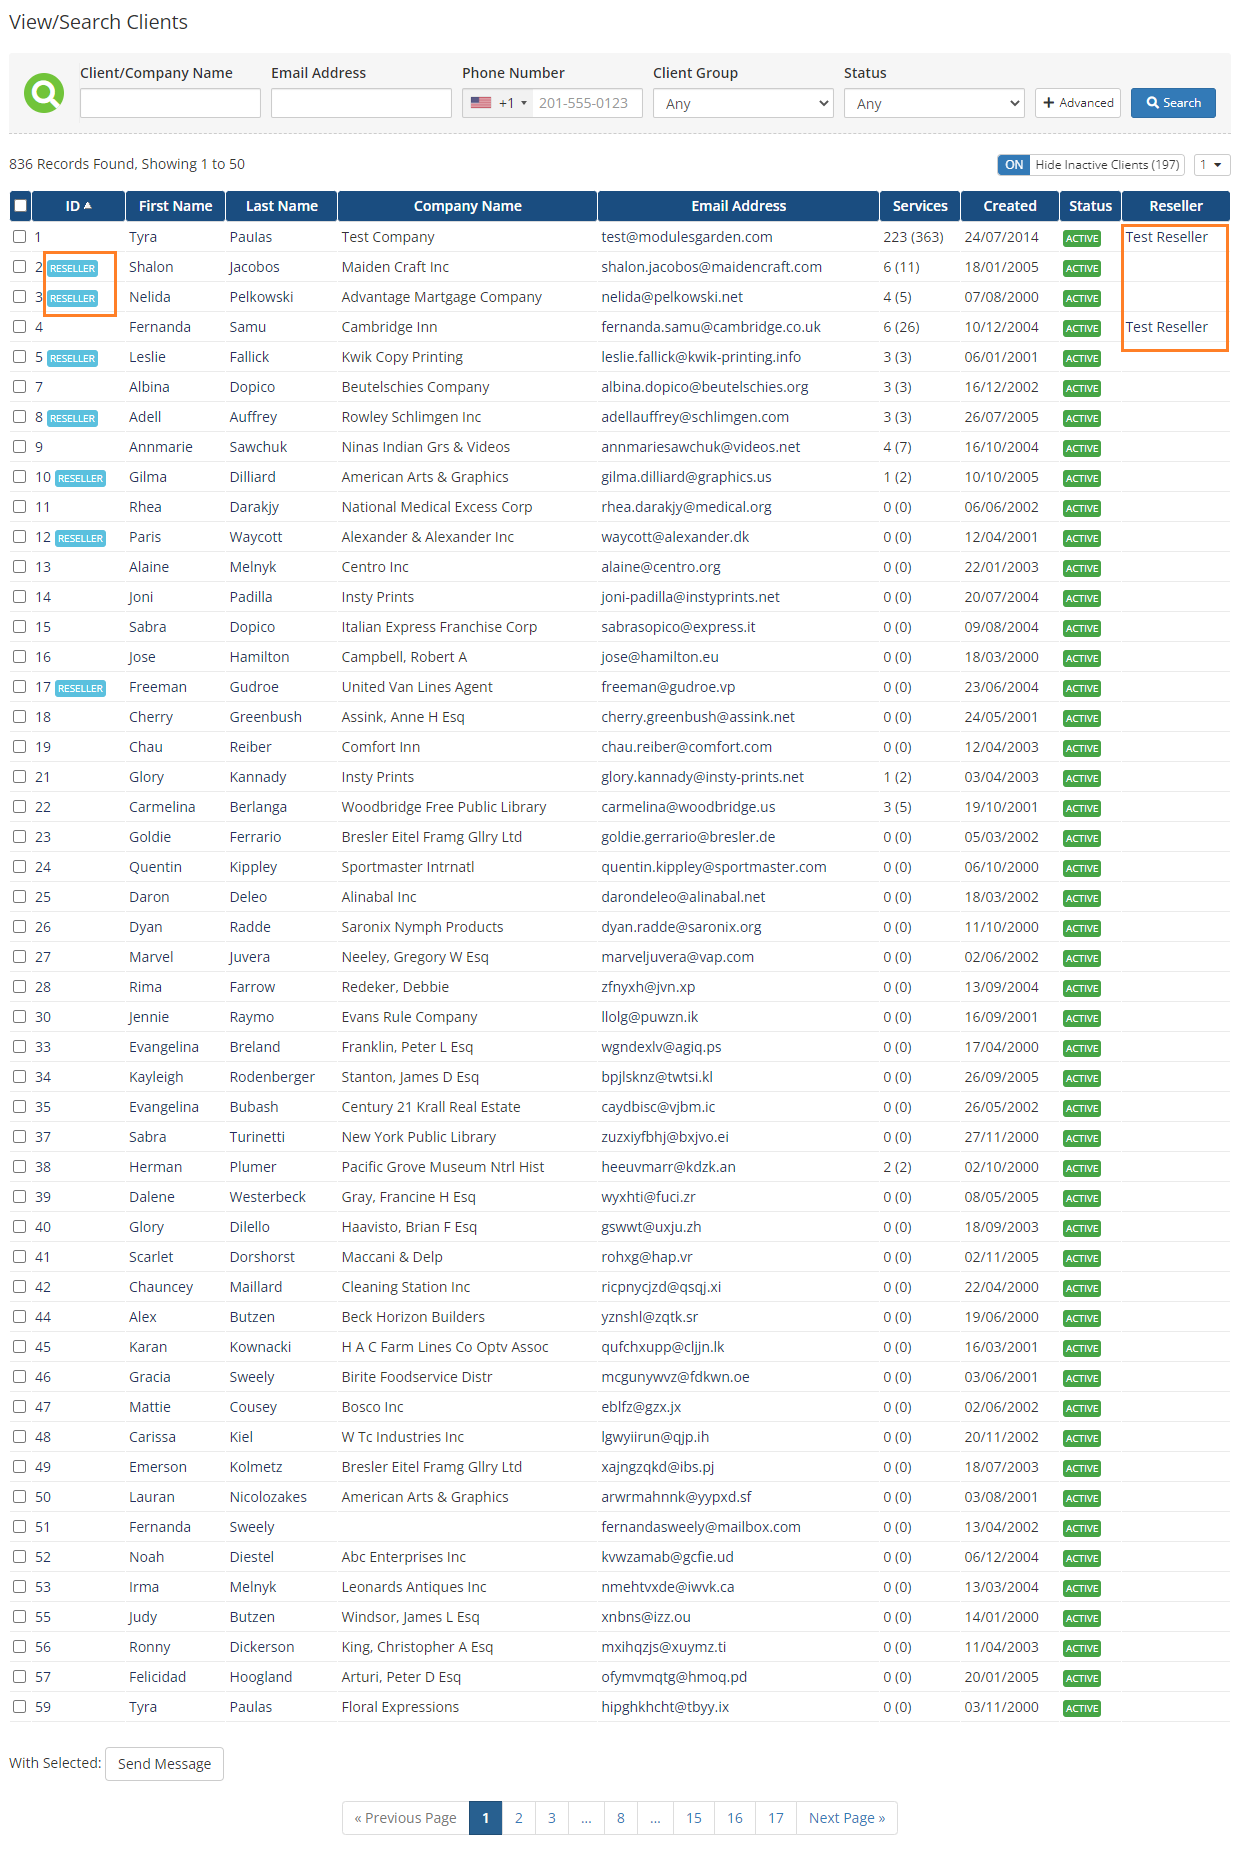Toggle the select-all checkbox in table header

(20, 206)
